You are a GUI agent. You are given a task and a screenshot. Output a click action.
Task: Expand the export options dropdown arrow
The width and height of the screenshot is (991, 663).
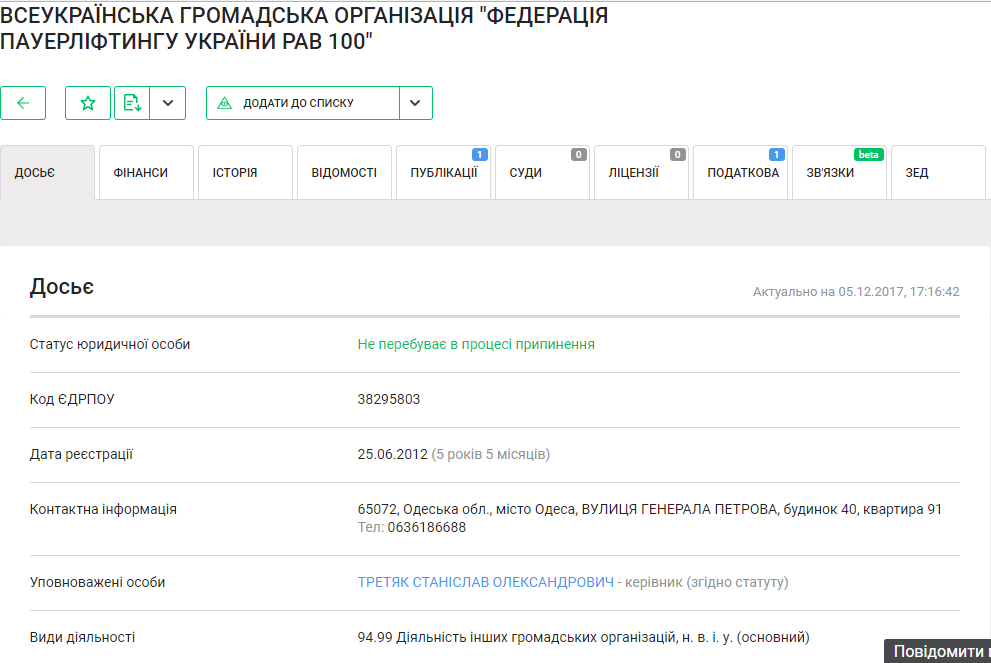[168, 103]
